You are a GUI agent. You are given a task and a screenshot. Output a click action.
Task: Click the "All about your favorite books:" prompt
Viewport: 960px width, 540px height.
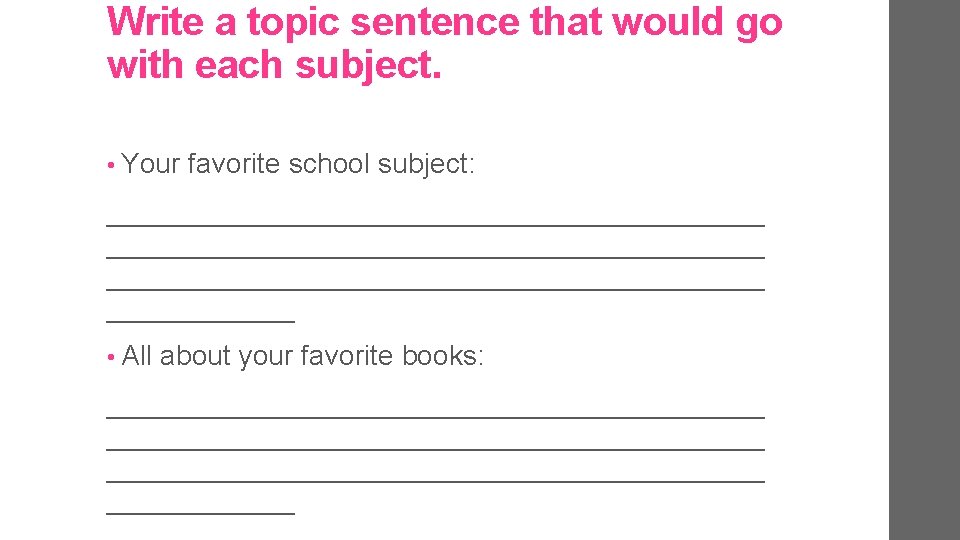coord(303,355)
